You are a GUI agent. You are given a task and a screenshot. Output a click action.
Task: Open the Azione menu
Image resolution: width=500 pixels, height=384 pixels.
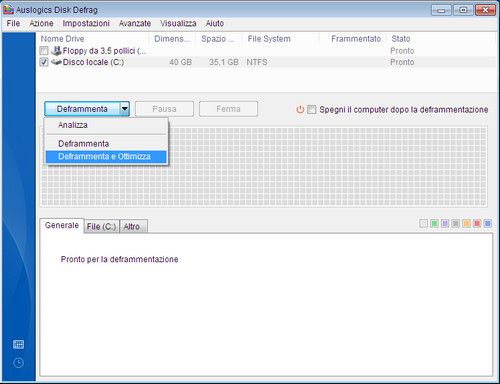(x=41, y=23)
